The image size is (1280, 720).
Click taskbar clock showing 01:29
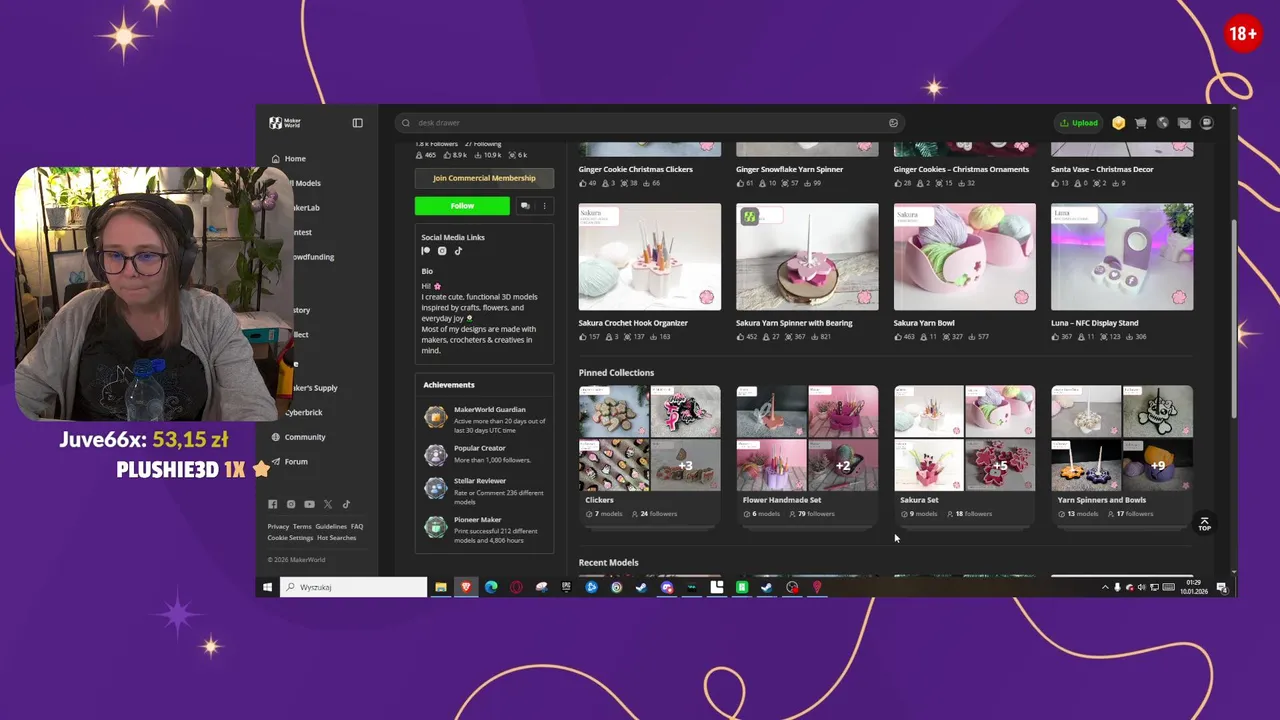click(1193, 587)
